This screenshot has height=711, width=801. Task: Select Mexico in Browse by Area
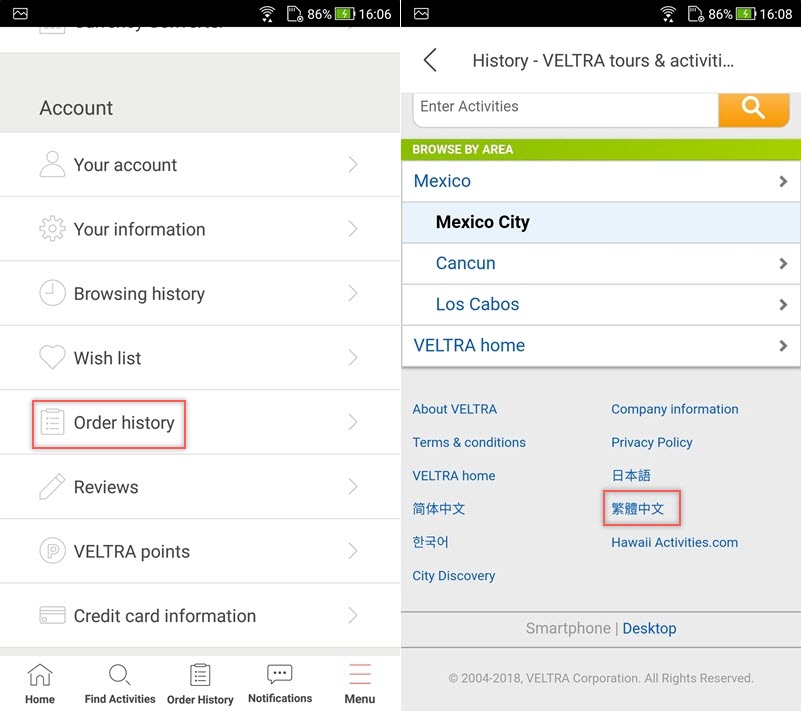coord(601,181)
